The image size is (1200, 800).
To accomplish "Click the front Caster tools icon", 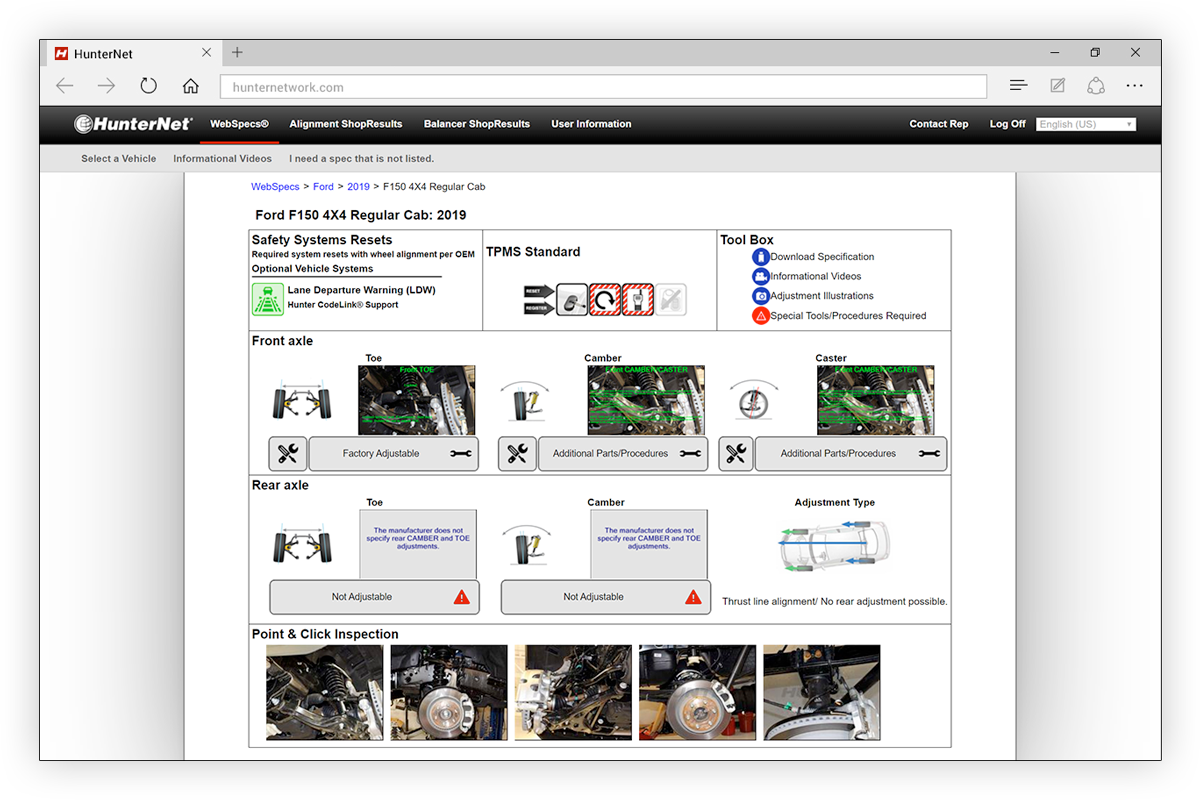I will click(736, 454).
